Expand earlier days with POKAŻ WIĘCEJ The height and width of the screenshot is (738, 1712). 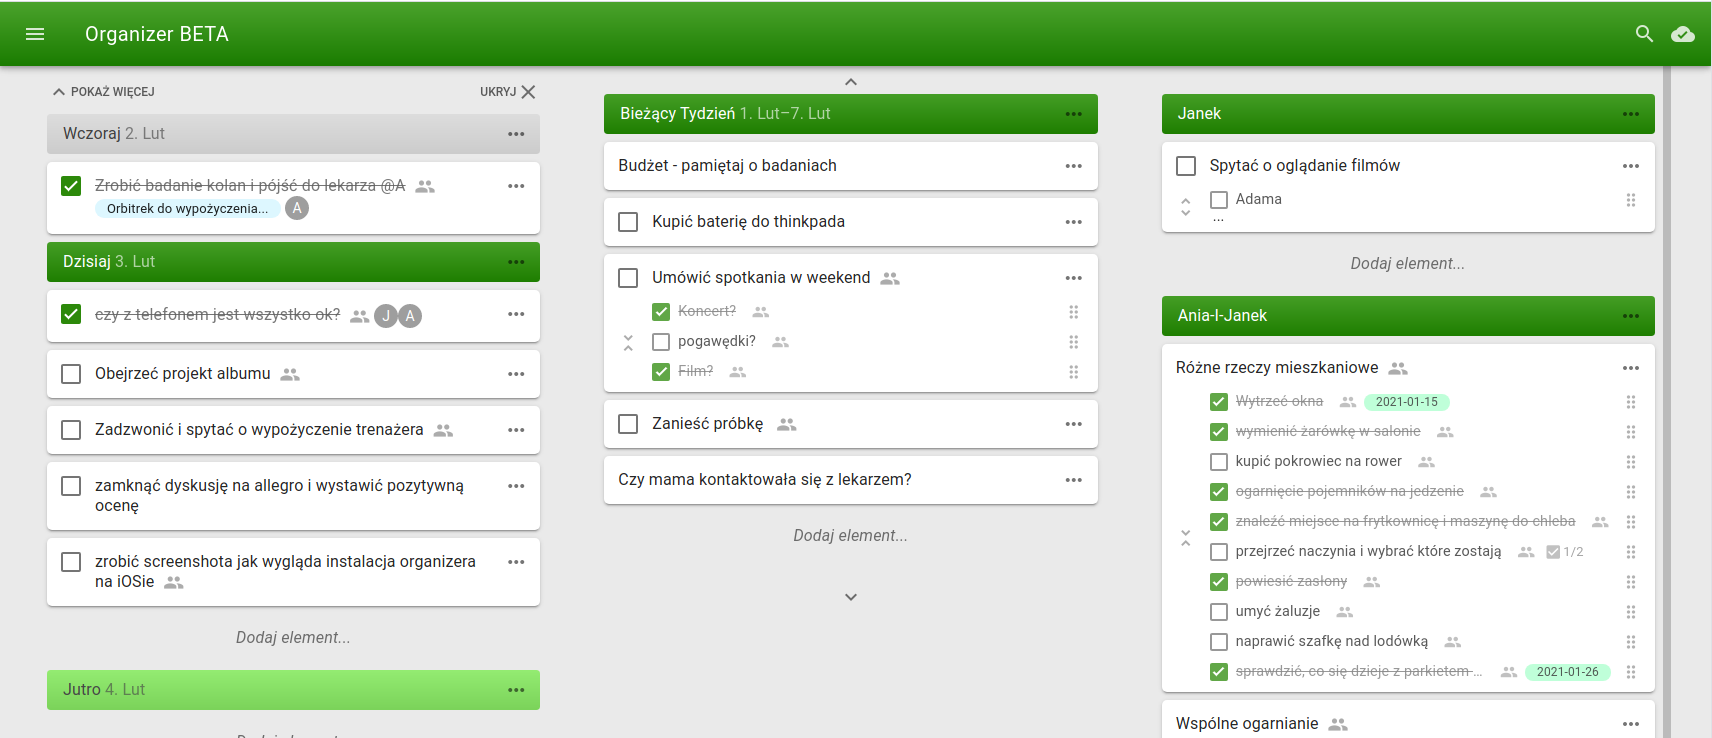(x=104, y=92)
